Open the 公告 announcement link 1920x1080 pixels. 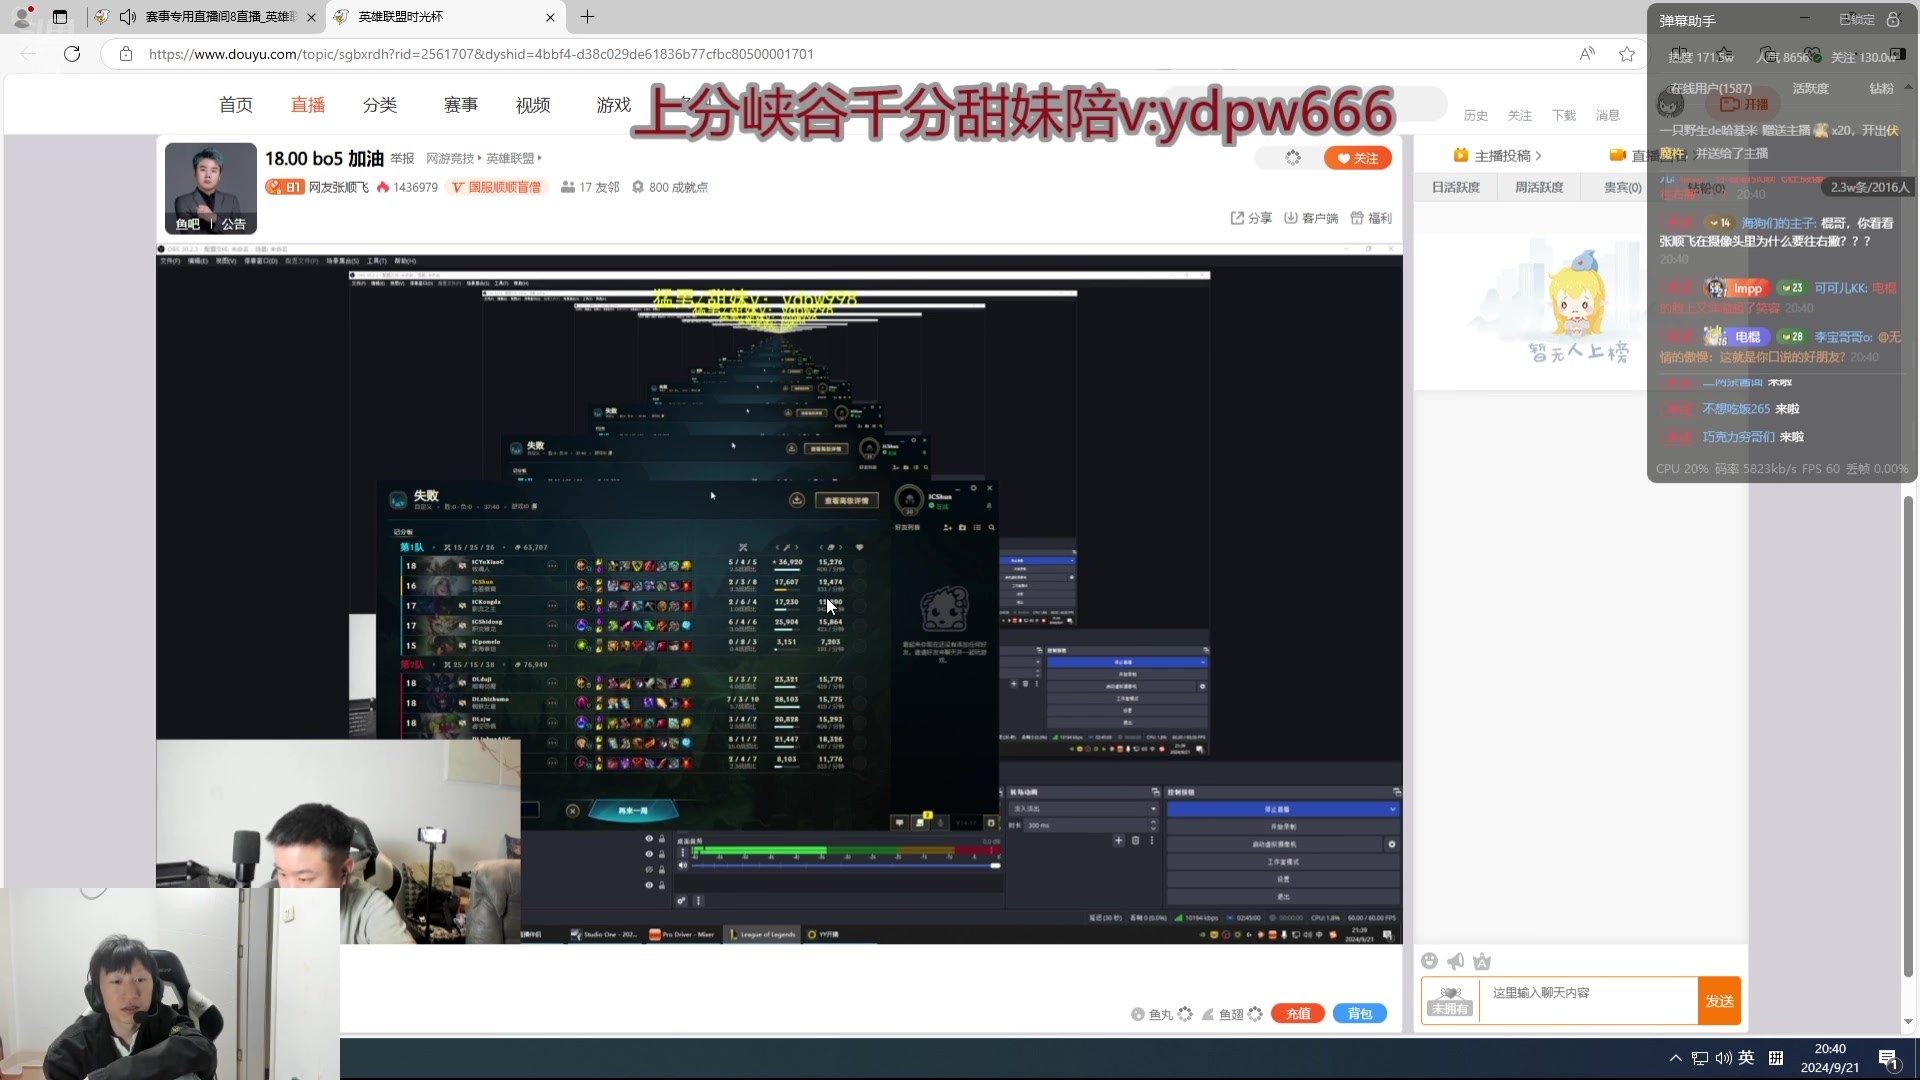pos(234,224)
